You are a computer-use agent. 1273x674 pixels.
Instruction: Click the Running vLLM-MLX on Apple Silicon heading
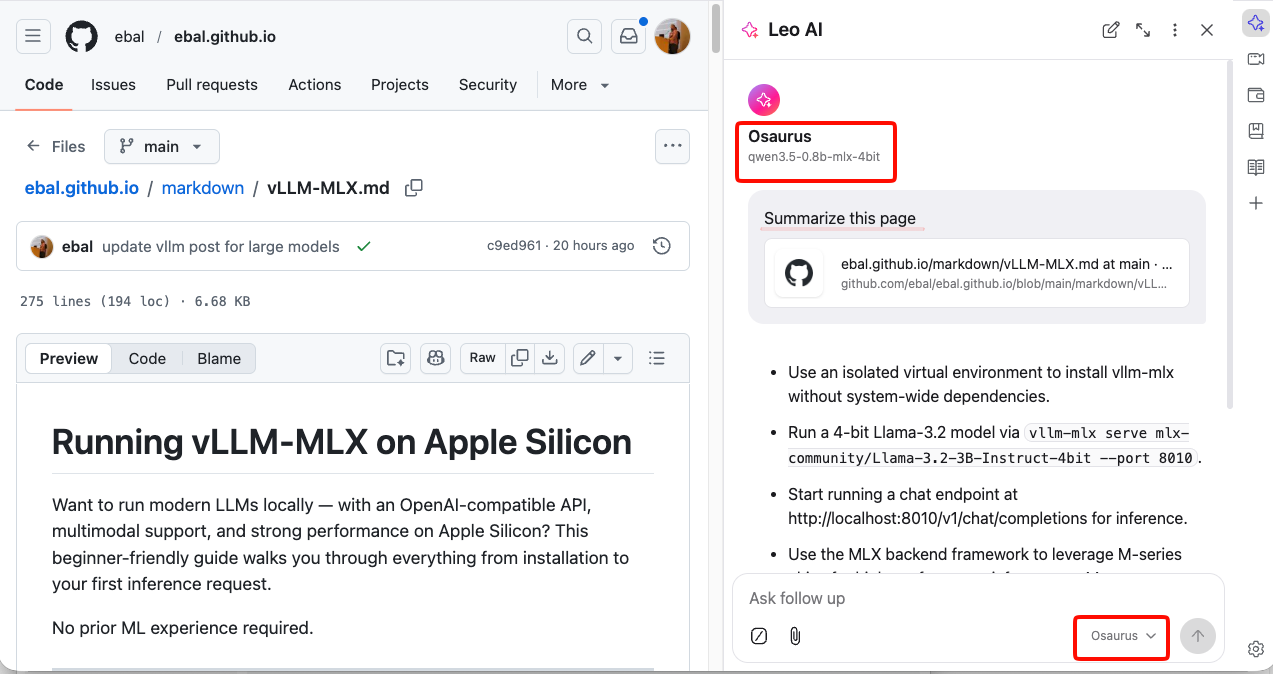tap(342, 442)
